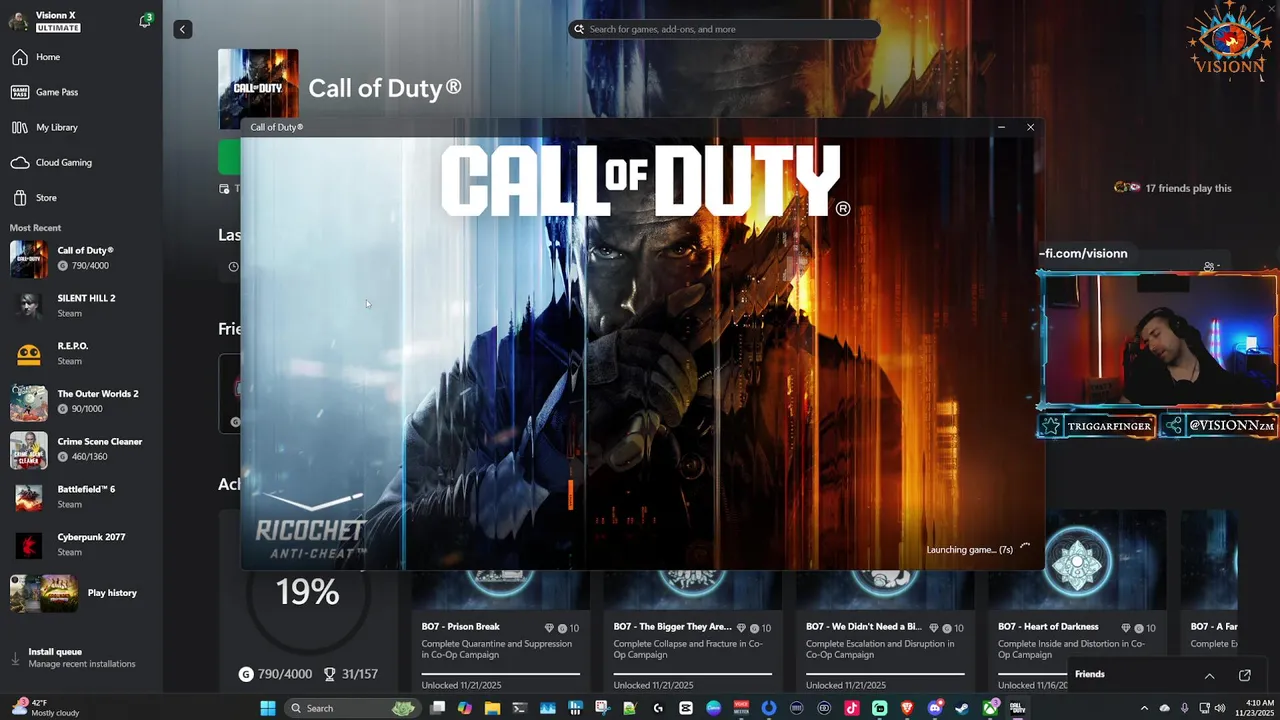Image resolution: width=1280 pixels, height=720 pixels.
Task: Open Copilot from the taskbar
Action: tap(465, 708)
